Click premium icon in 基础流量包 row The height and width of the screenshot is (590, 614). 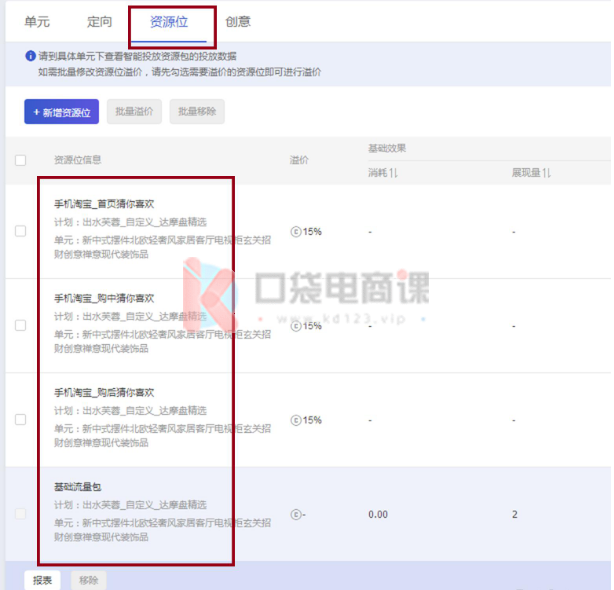pos(296,514)
